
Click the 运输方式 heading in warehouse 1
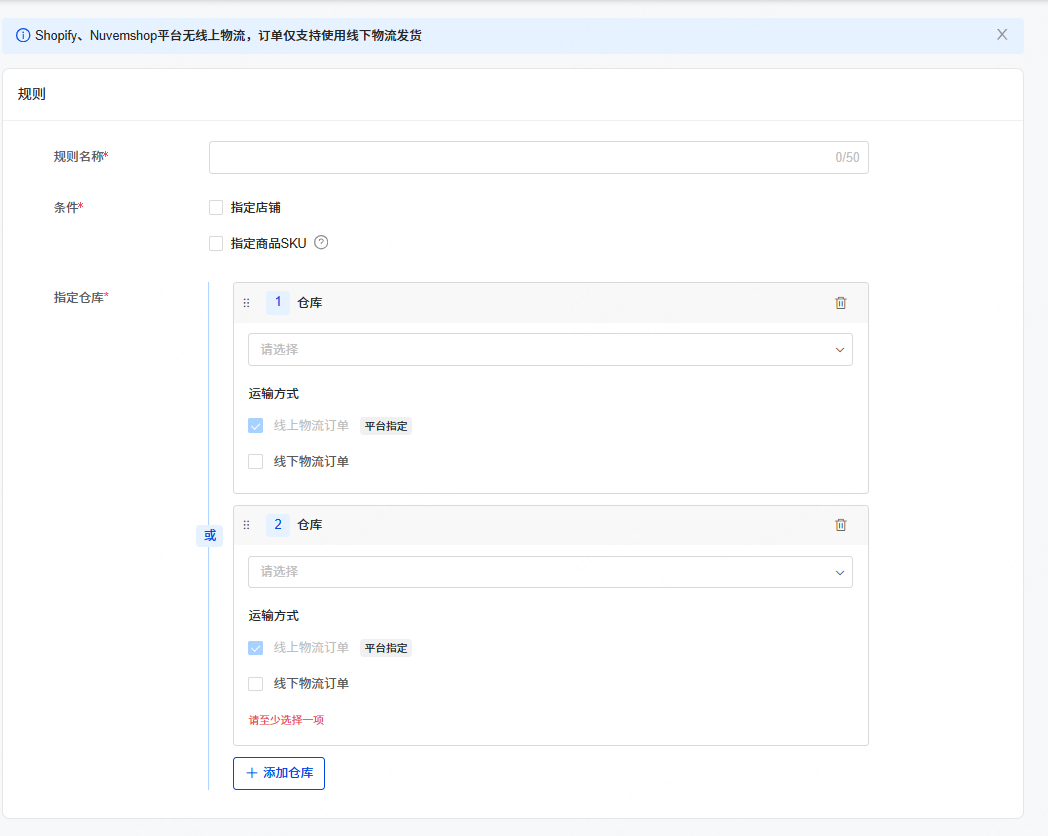tap(273, 394)
